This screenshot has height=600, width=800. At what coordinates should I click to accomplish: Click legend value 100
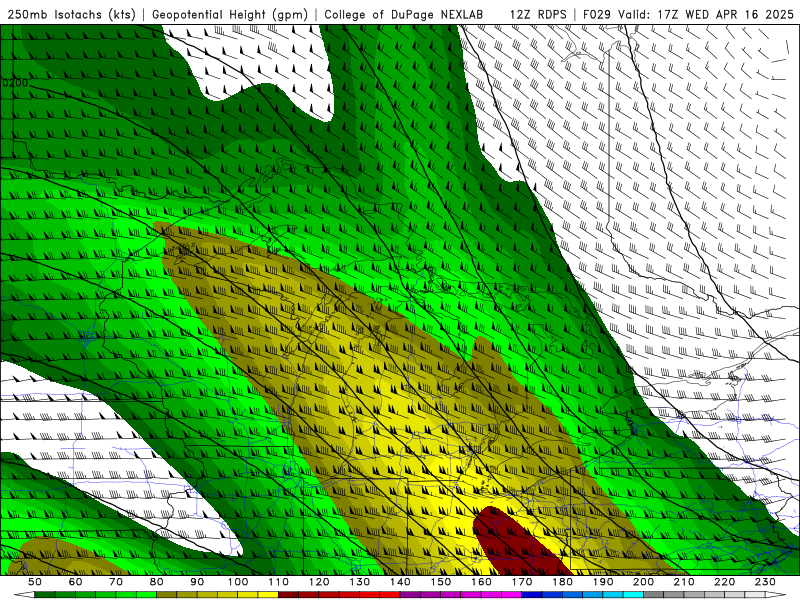click(x=238, y=582)
